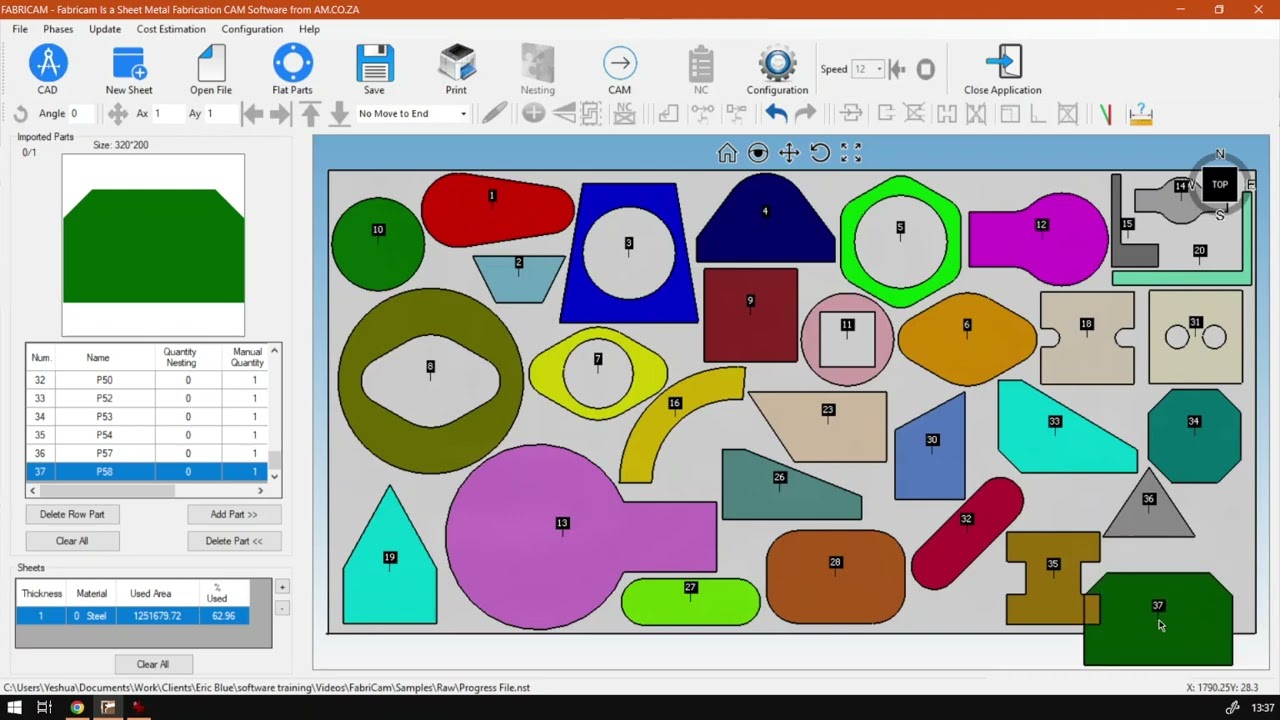Click the circular rotate-view icon above the sheet
1280x720 pixels.
[x=820, y=153]
